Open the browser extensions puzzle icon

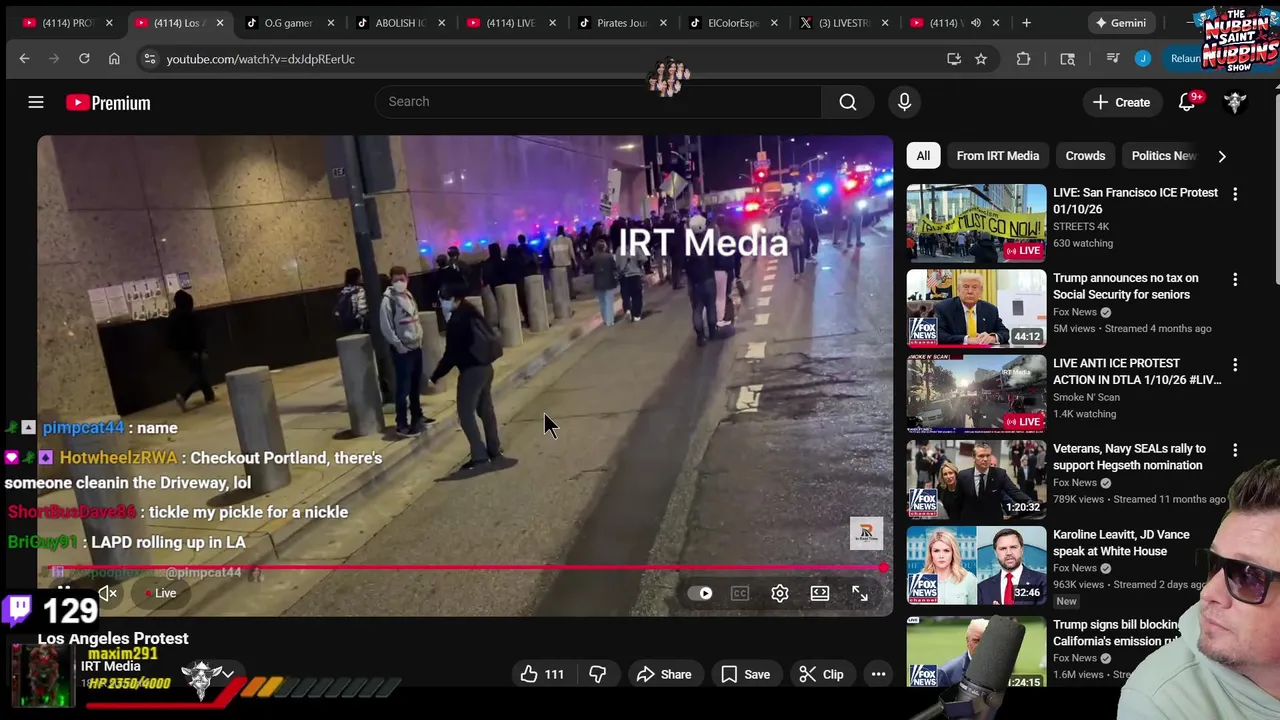pos(1023,59)
